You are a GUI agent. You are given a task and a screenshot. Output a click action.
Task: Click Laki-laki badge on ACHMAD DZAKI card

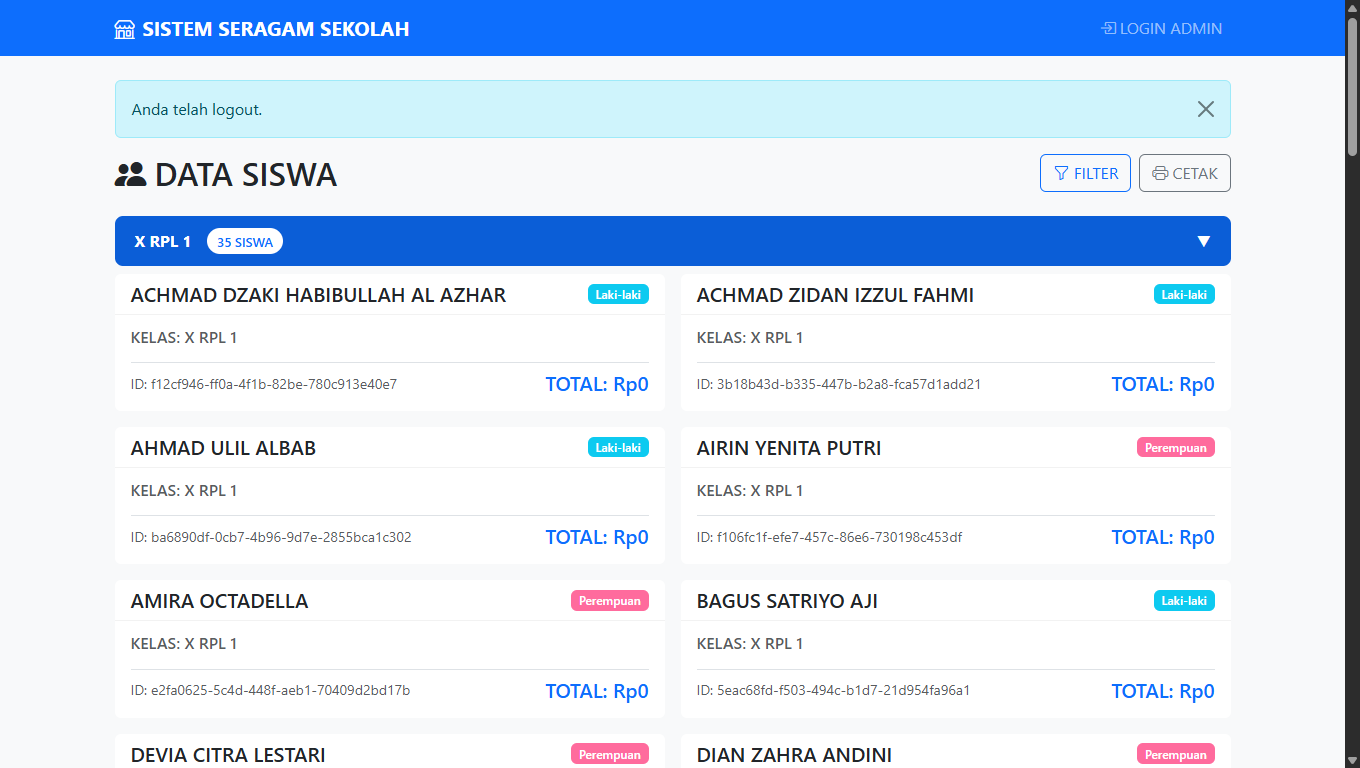(618, 294)
